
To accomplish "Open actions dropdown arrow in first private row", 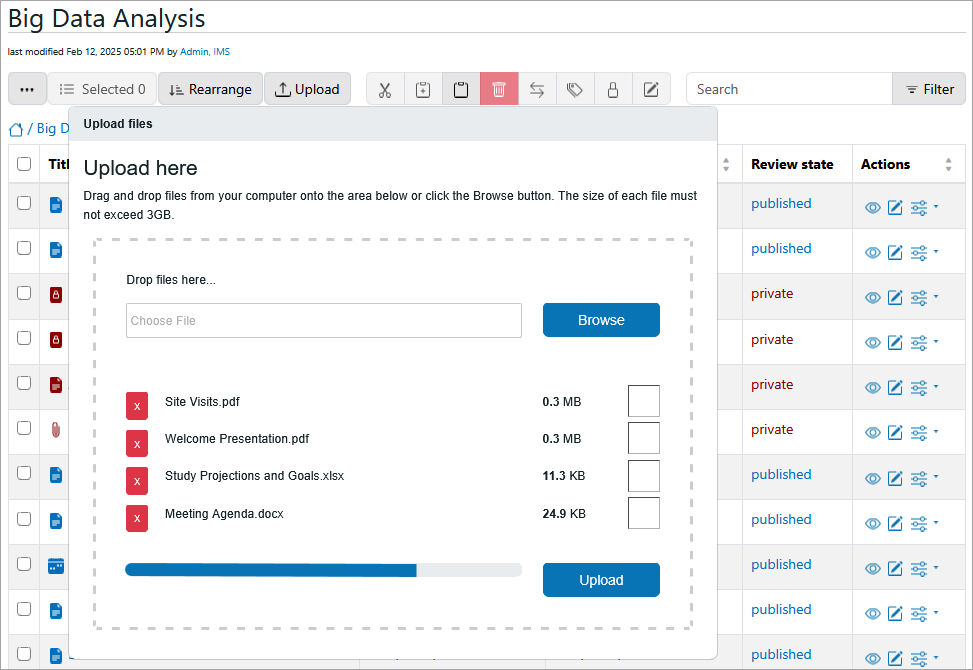I will pos(936,297).
